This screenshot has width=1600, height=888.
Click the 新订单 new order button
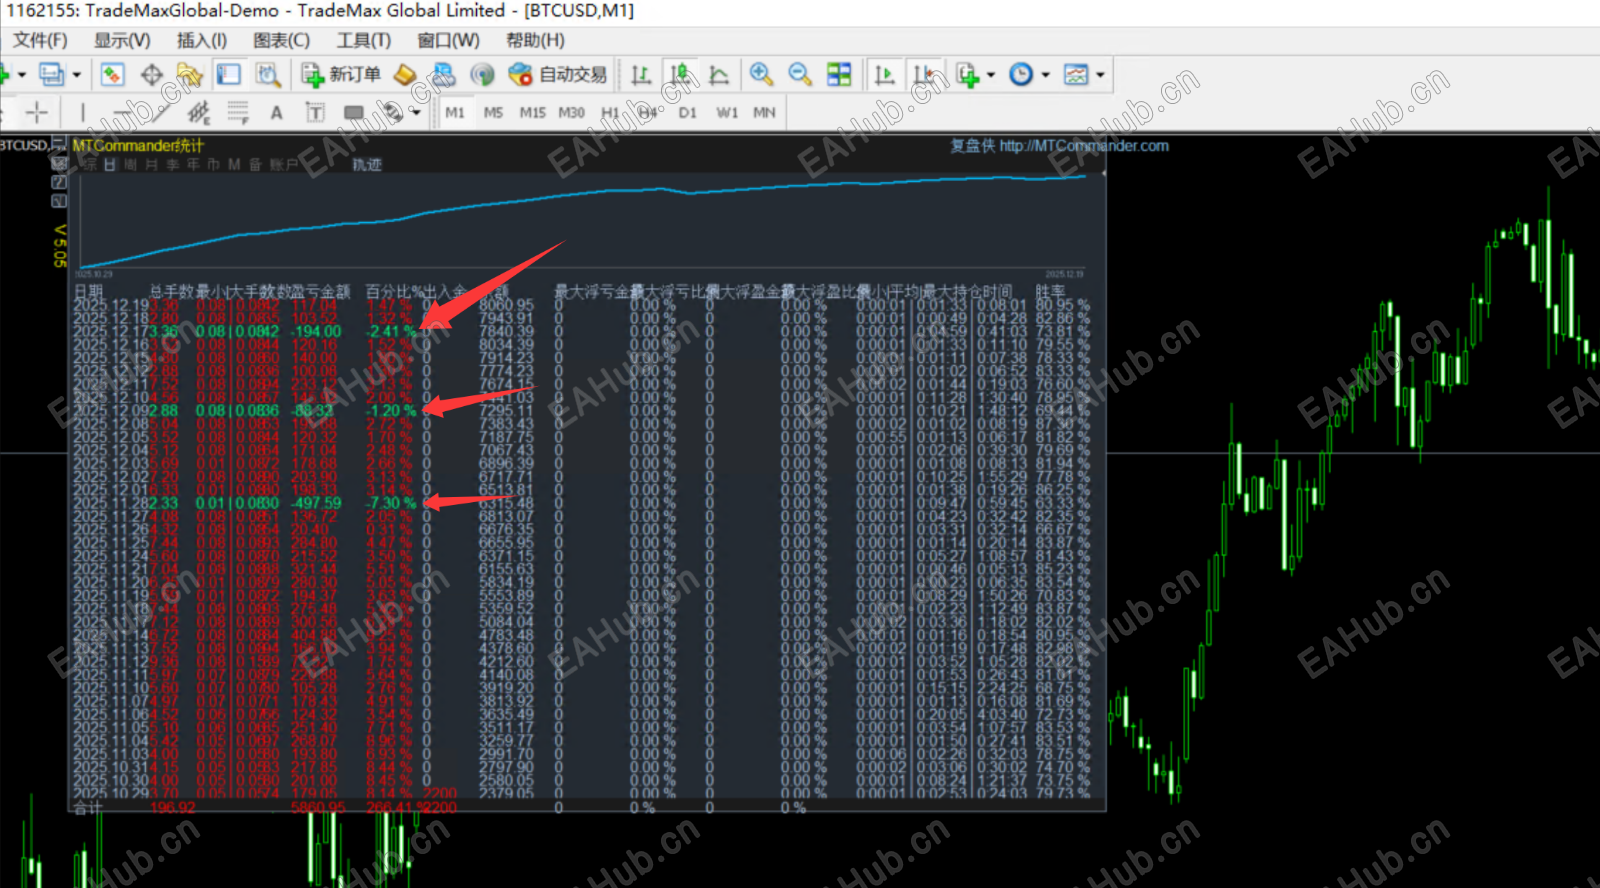341,75
